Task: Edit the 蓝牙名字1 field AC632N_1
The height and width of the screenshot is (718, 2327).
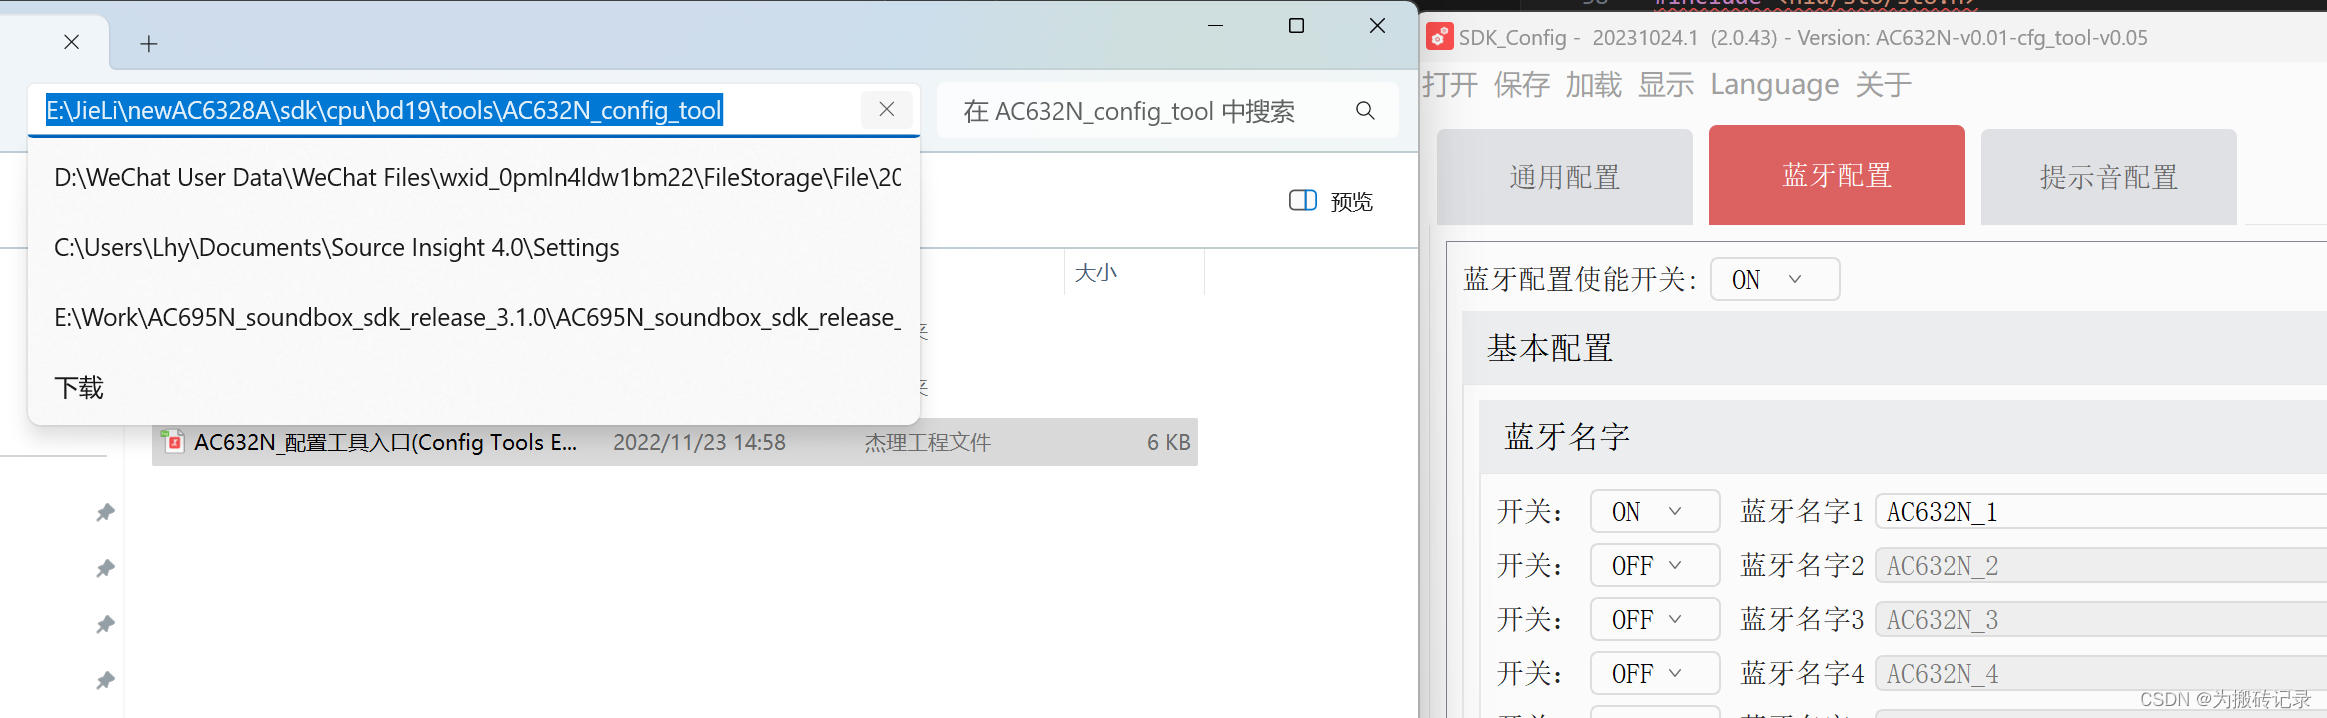Action: [x=2101, y=511]
